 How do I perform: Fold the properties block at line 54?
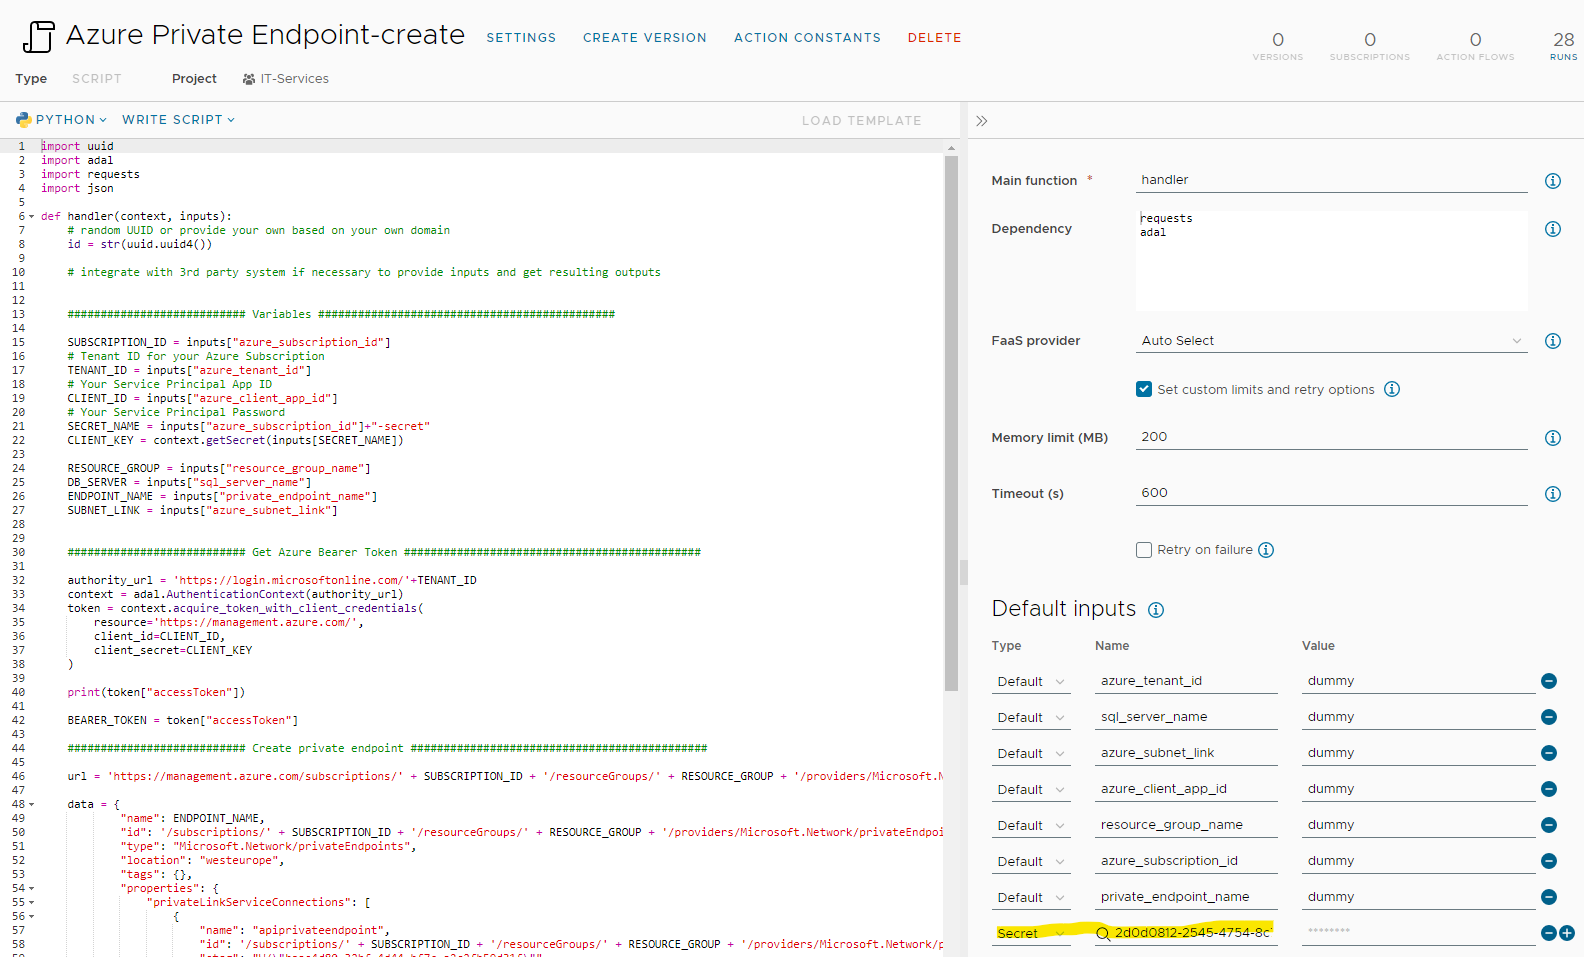click(31, 888)
